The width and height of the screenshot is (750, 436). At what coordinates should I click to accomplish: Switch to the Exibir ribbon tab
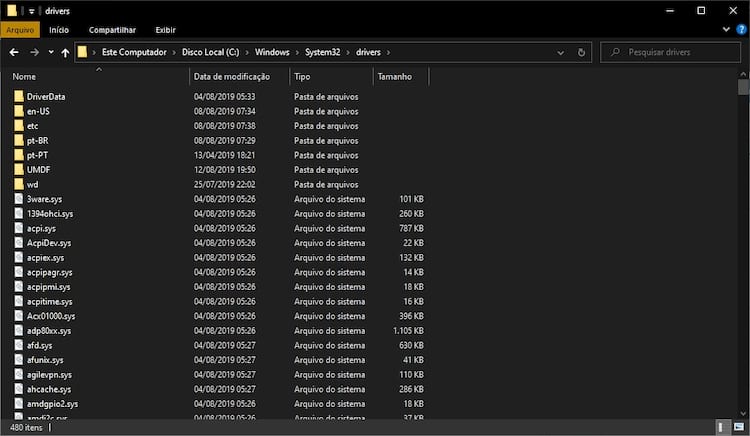tap(165, 30)
